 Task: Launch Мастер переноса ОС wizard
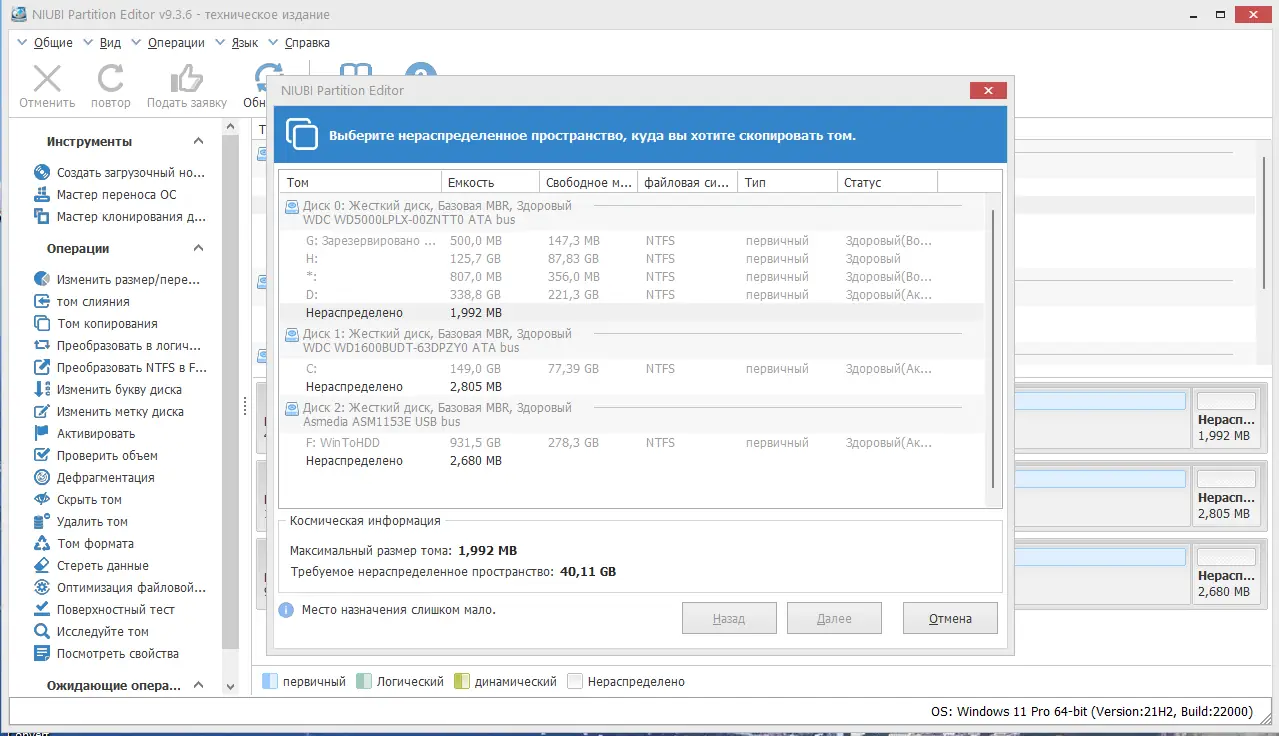pos(105,194)
